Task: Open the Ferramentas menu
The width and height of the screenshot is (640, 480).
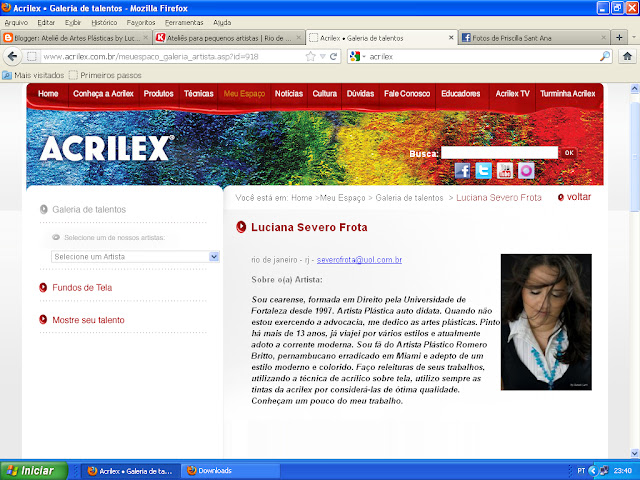Action: (184, 22)
